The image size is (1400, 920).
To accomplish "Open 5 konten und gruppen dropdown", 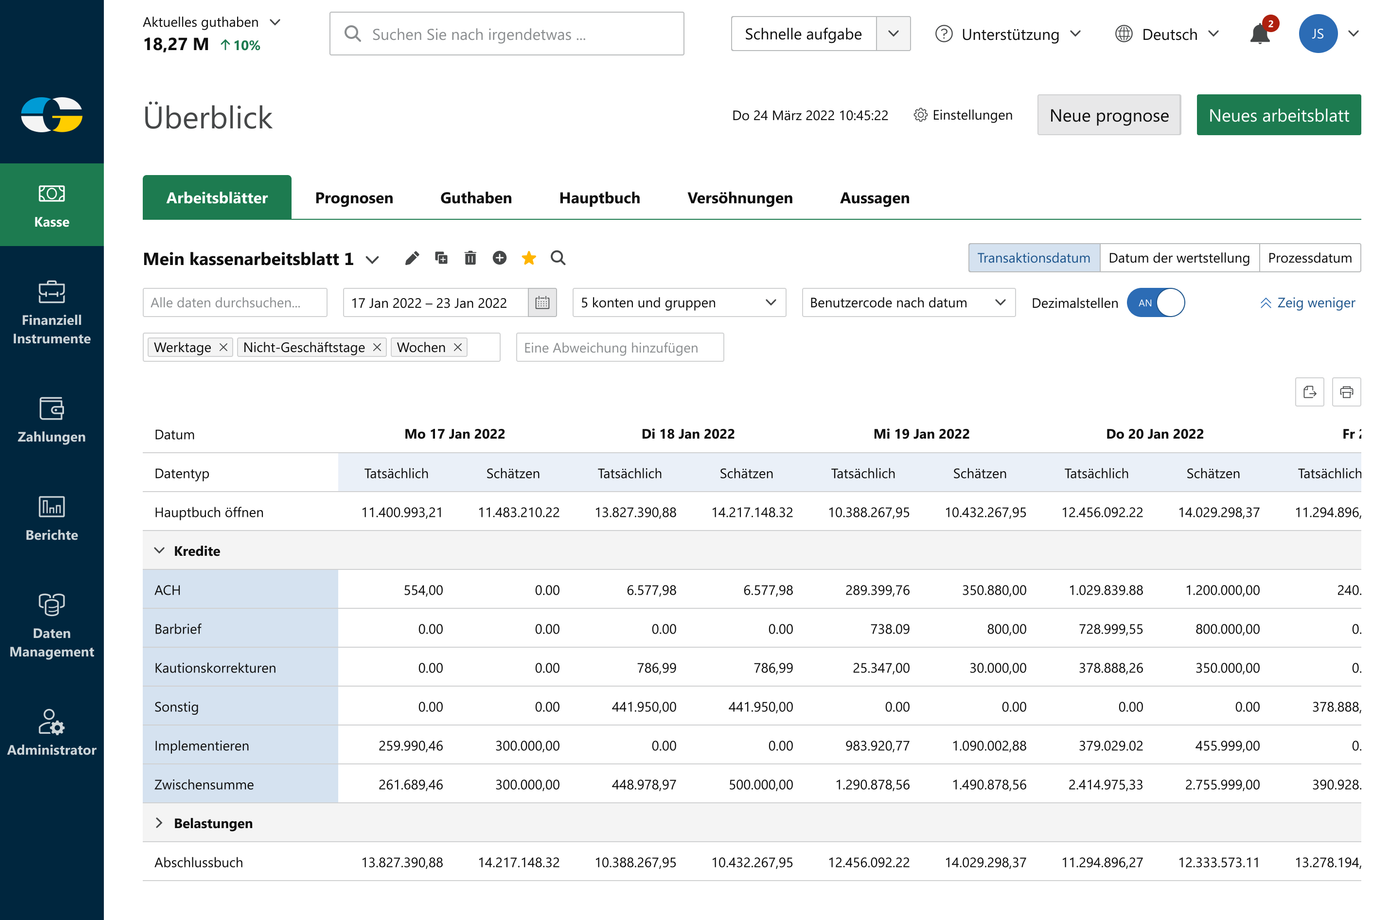I will click(x=679, y=303).
